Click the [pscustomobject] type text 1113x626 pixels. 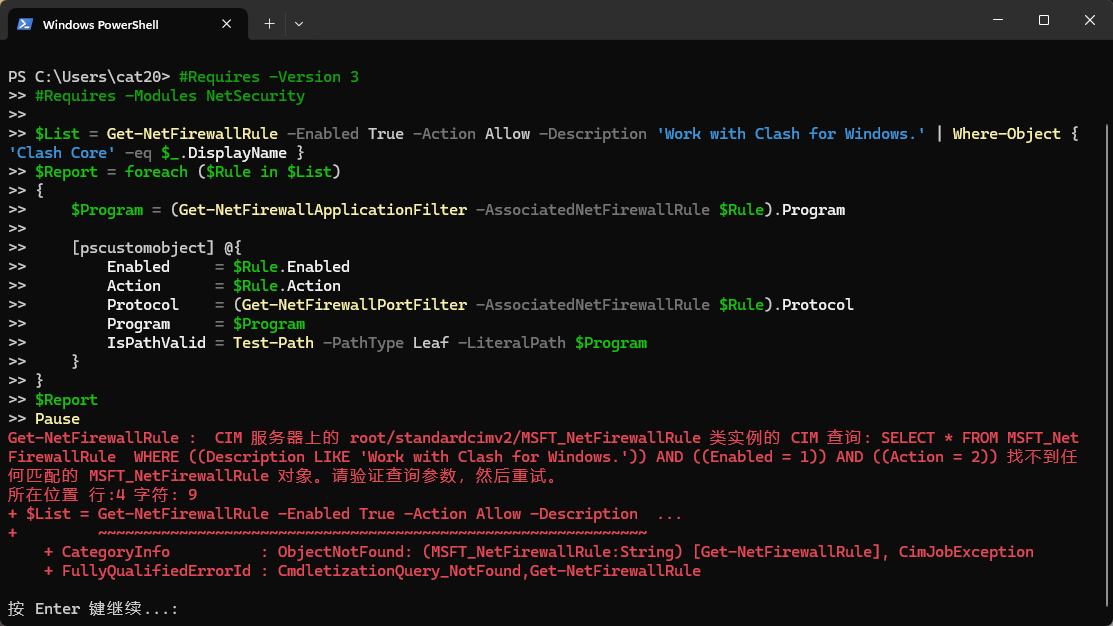coord(142,248)
